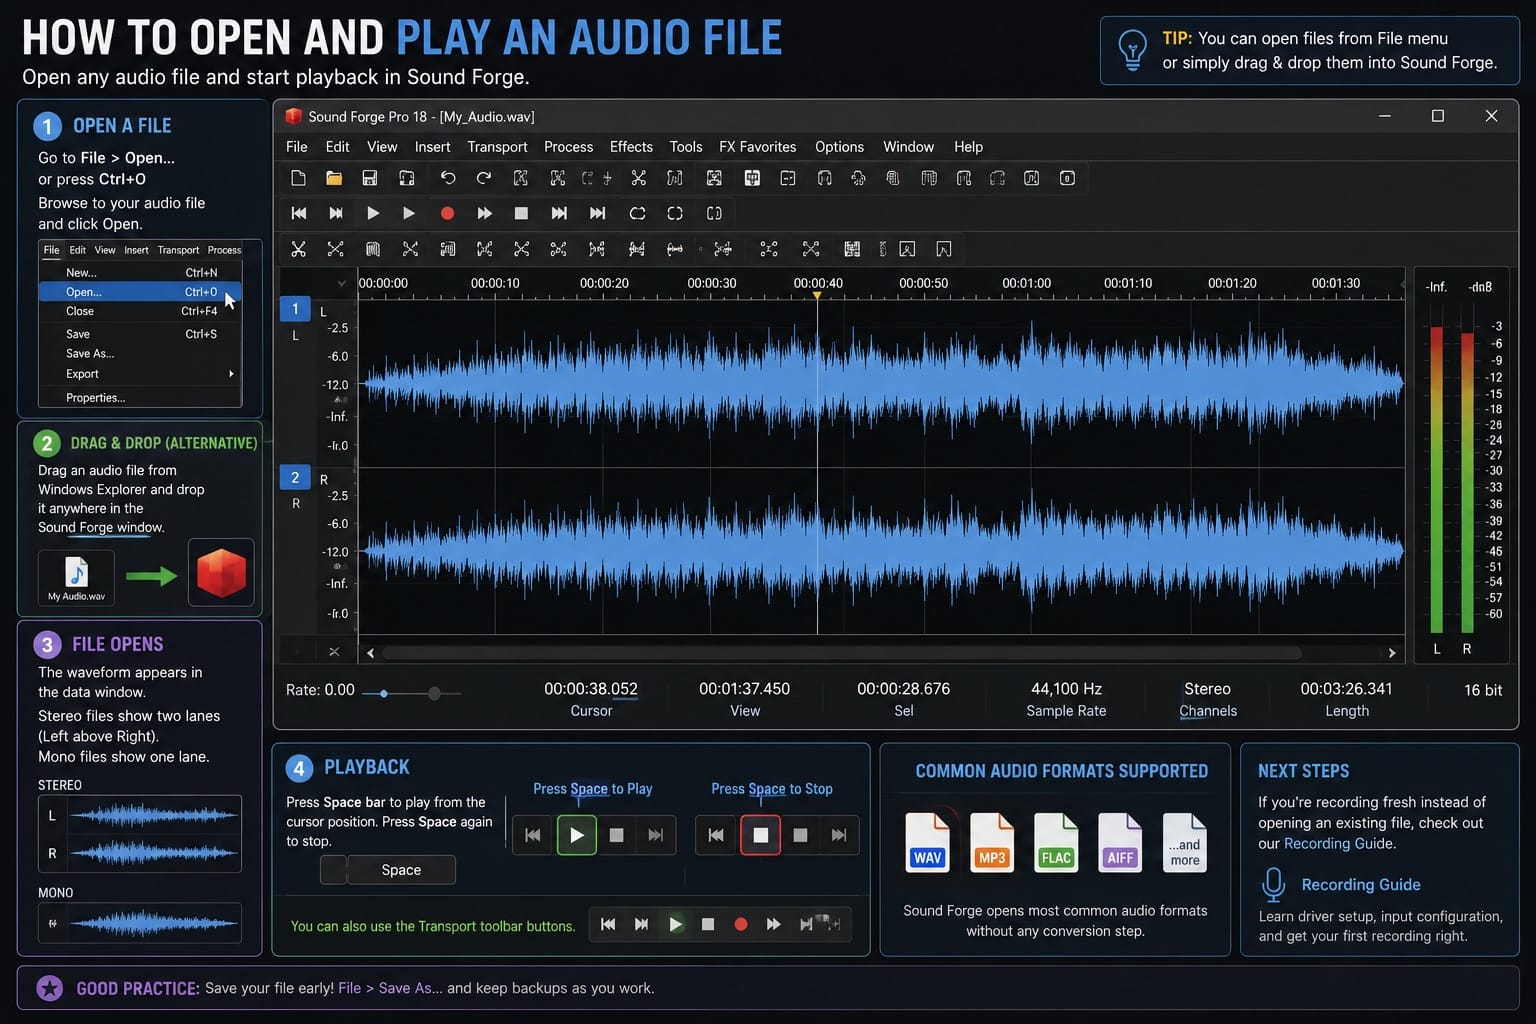Click the green-highlighted Play button under Press Space to Play
This screenshot has width=1536, height=1024.
[577, 835]
